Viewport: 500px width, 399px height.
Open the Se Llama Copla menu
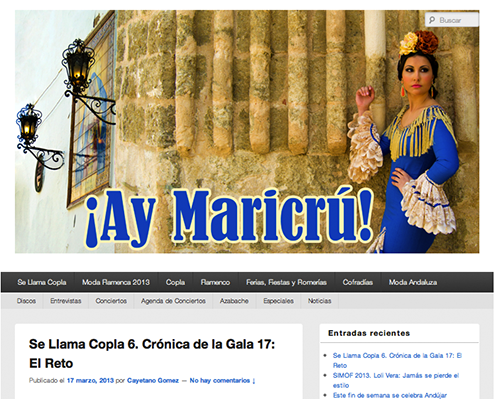tap(42, 282)
